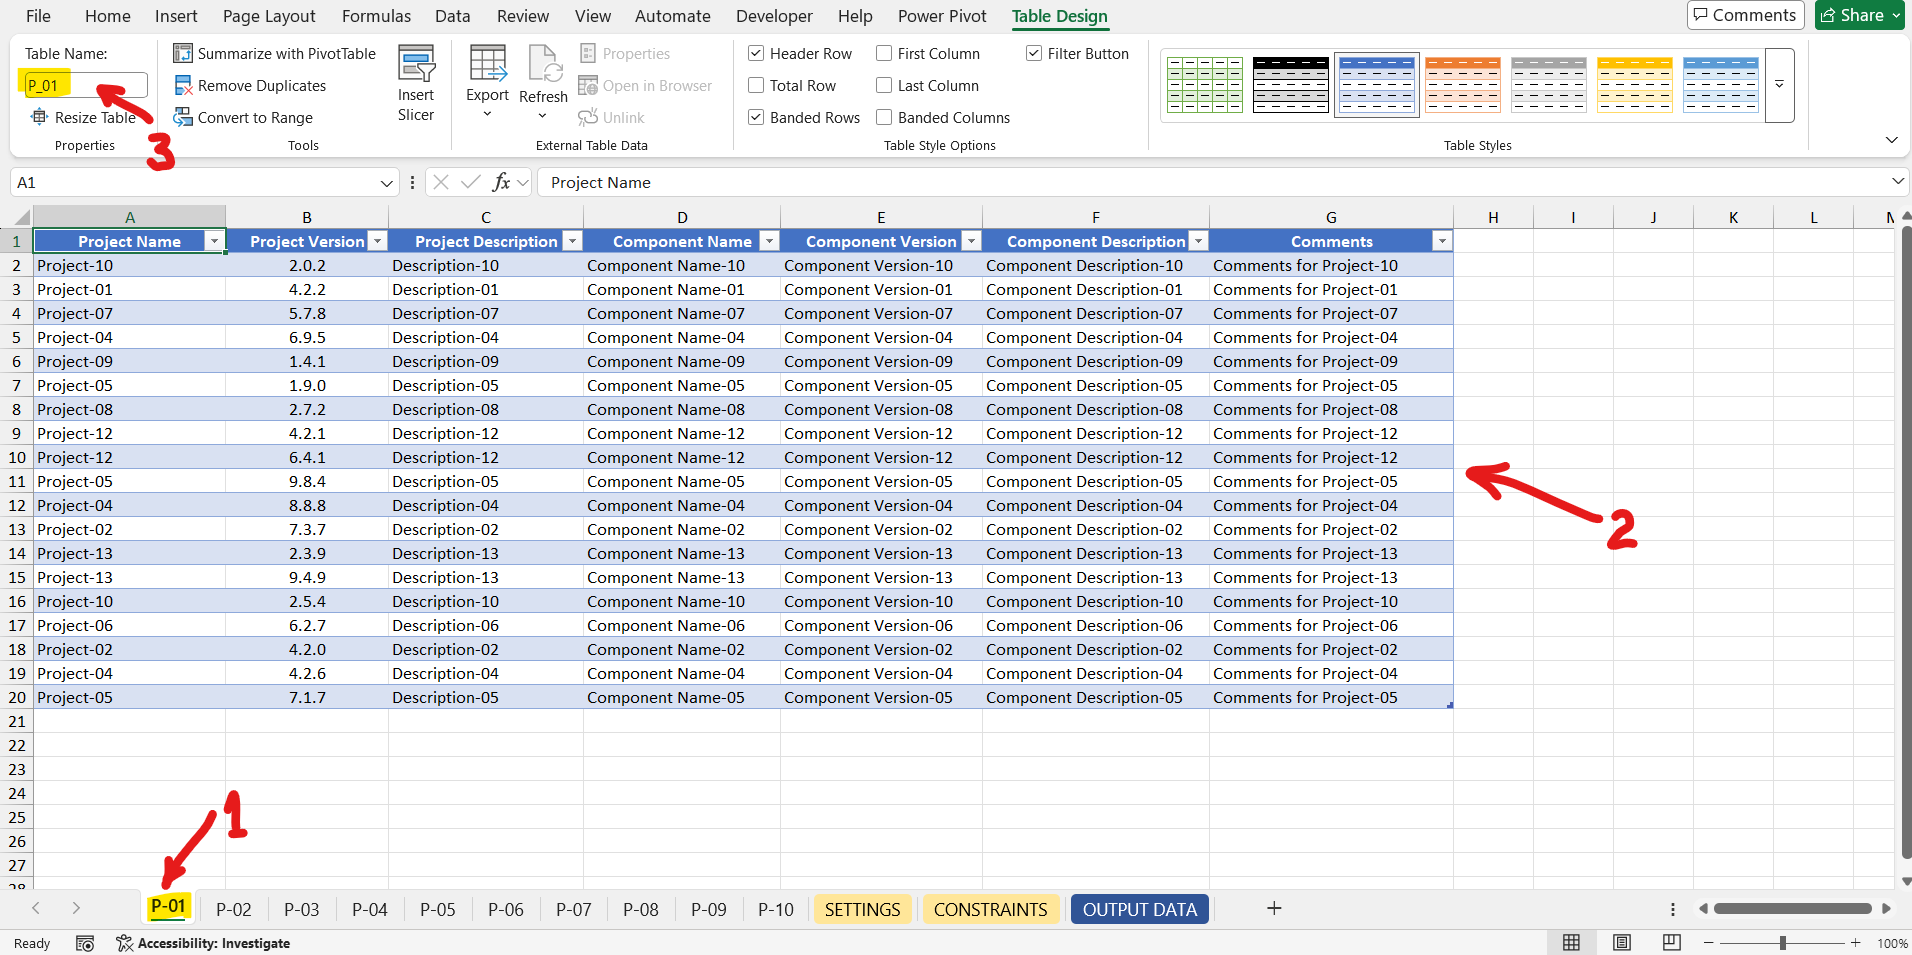Click the Resize Table icon
The image size is (1912, 955).
pos(39,117)
